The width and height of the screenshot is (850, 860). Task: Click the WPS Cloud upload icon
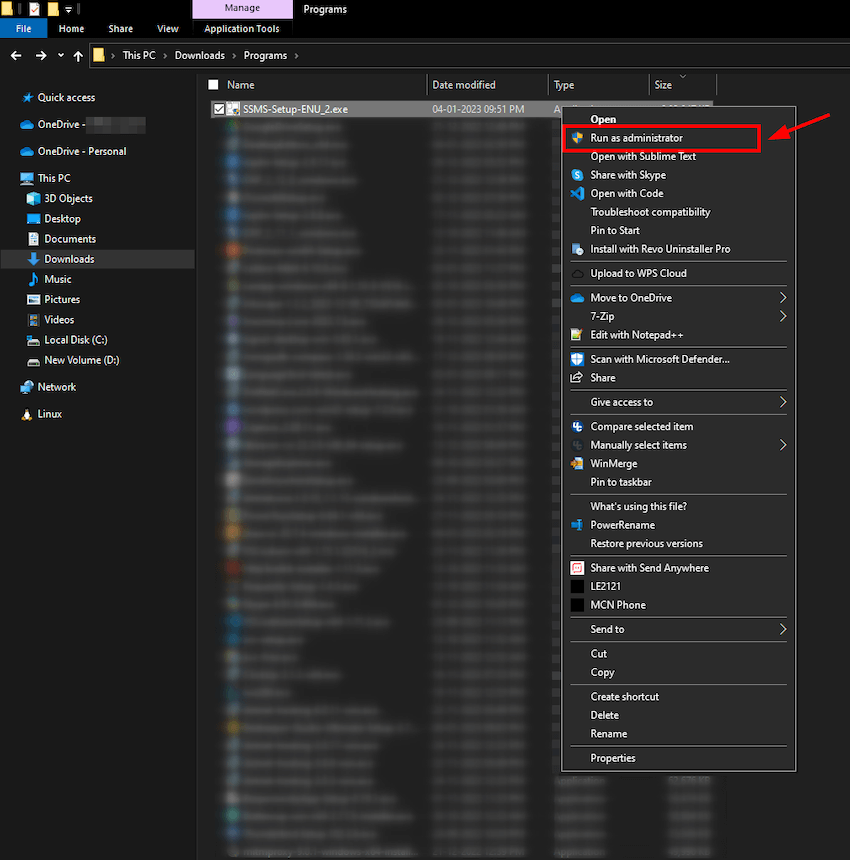577,273
